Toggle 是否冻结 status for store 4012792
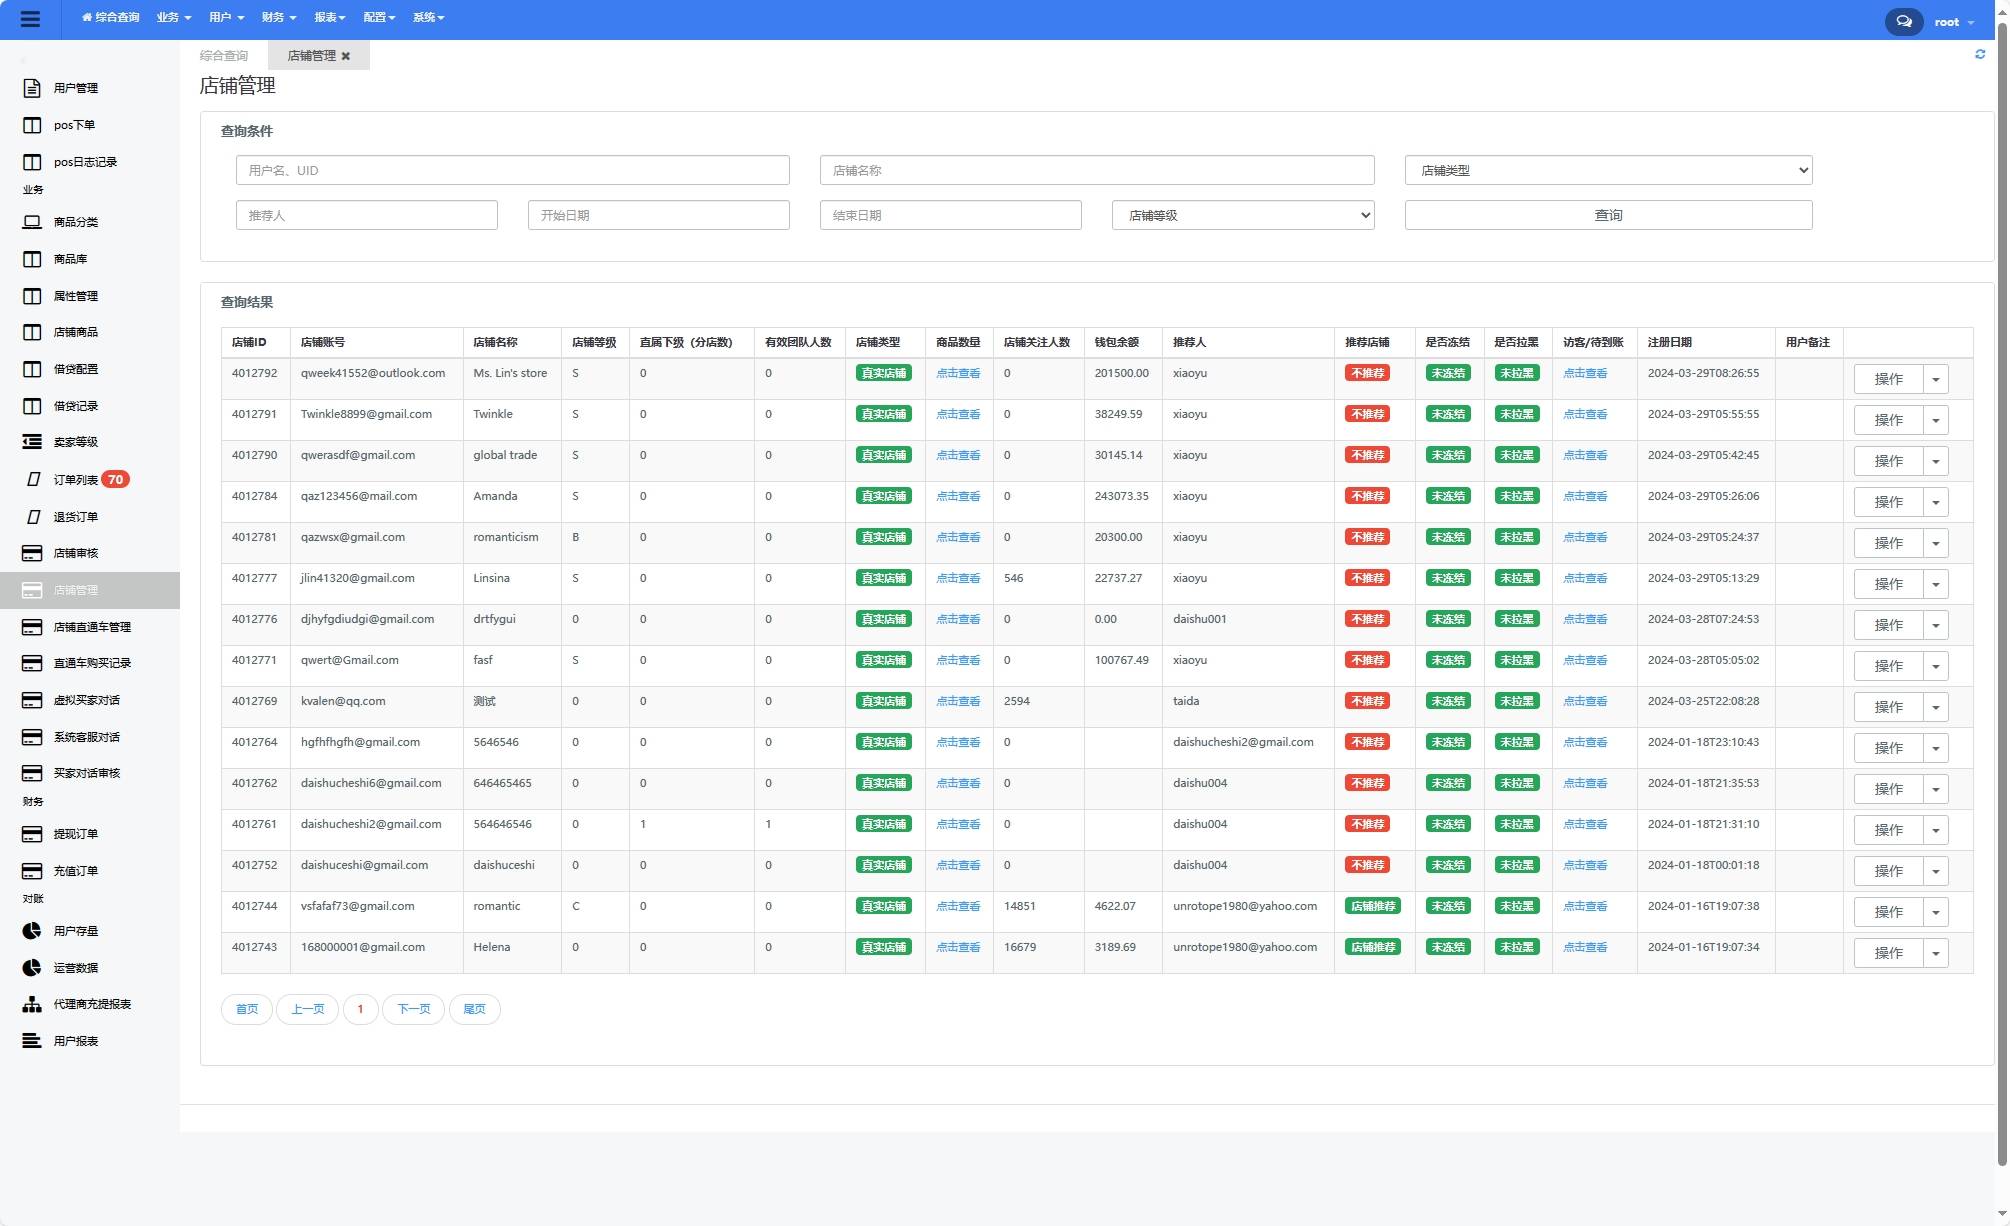The width and height of the screenshot is (2010, 1226). coord(1446,375)
